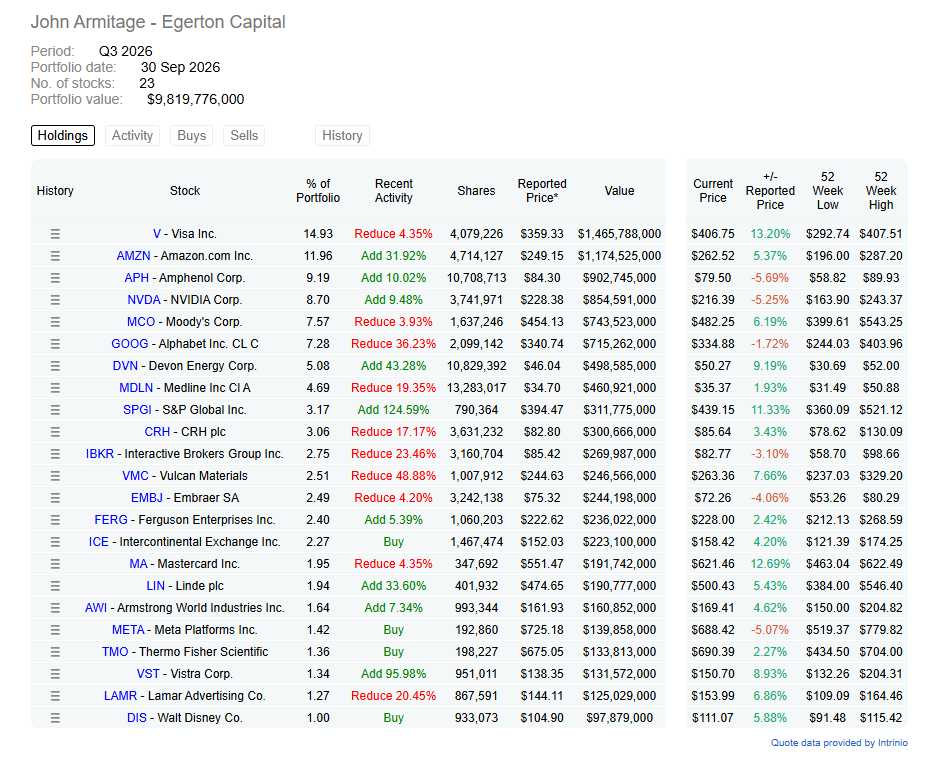The image size is (945, 767).
Task: Click the Value column header
Action: pos(620,190)
